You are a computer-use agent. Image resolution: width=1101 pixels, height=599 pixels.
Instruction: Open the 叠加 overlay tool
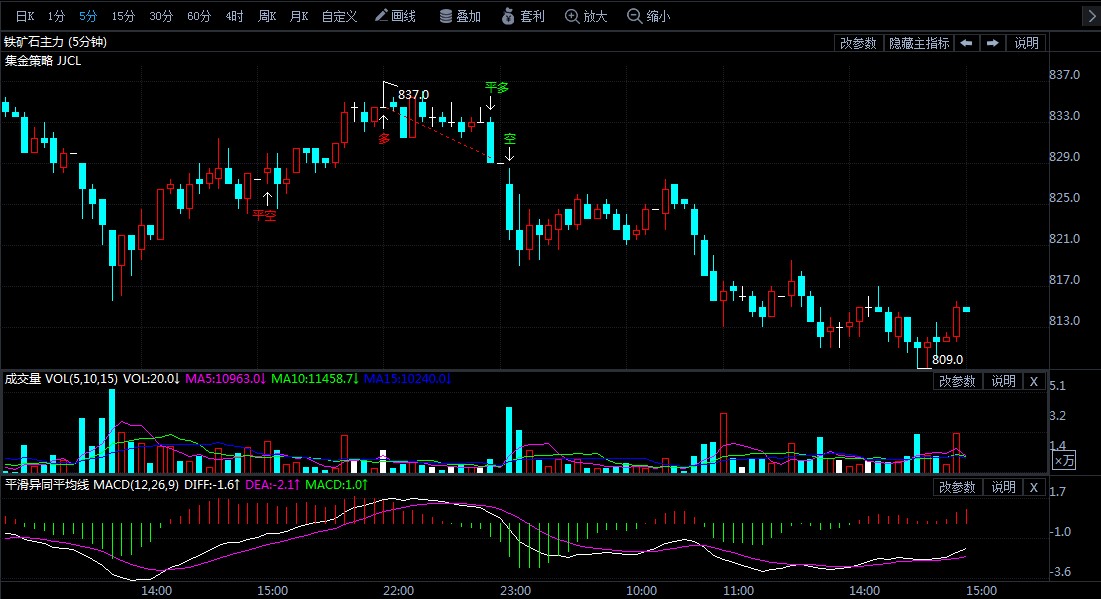click(460, 16)
